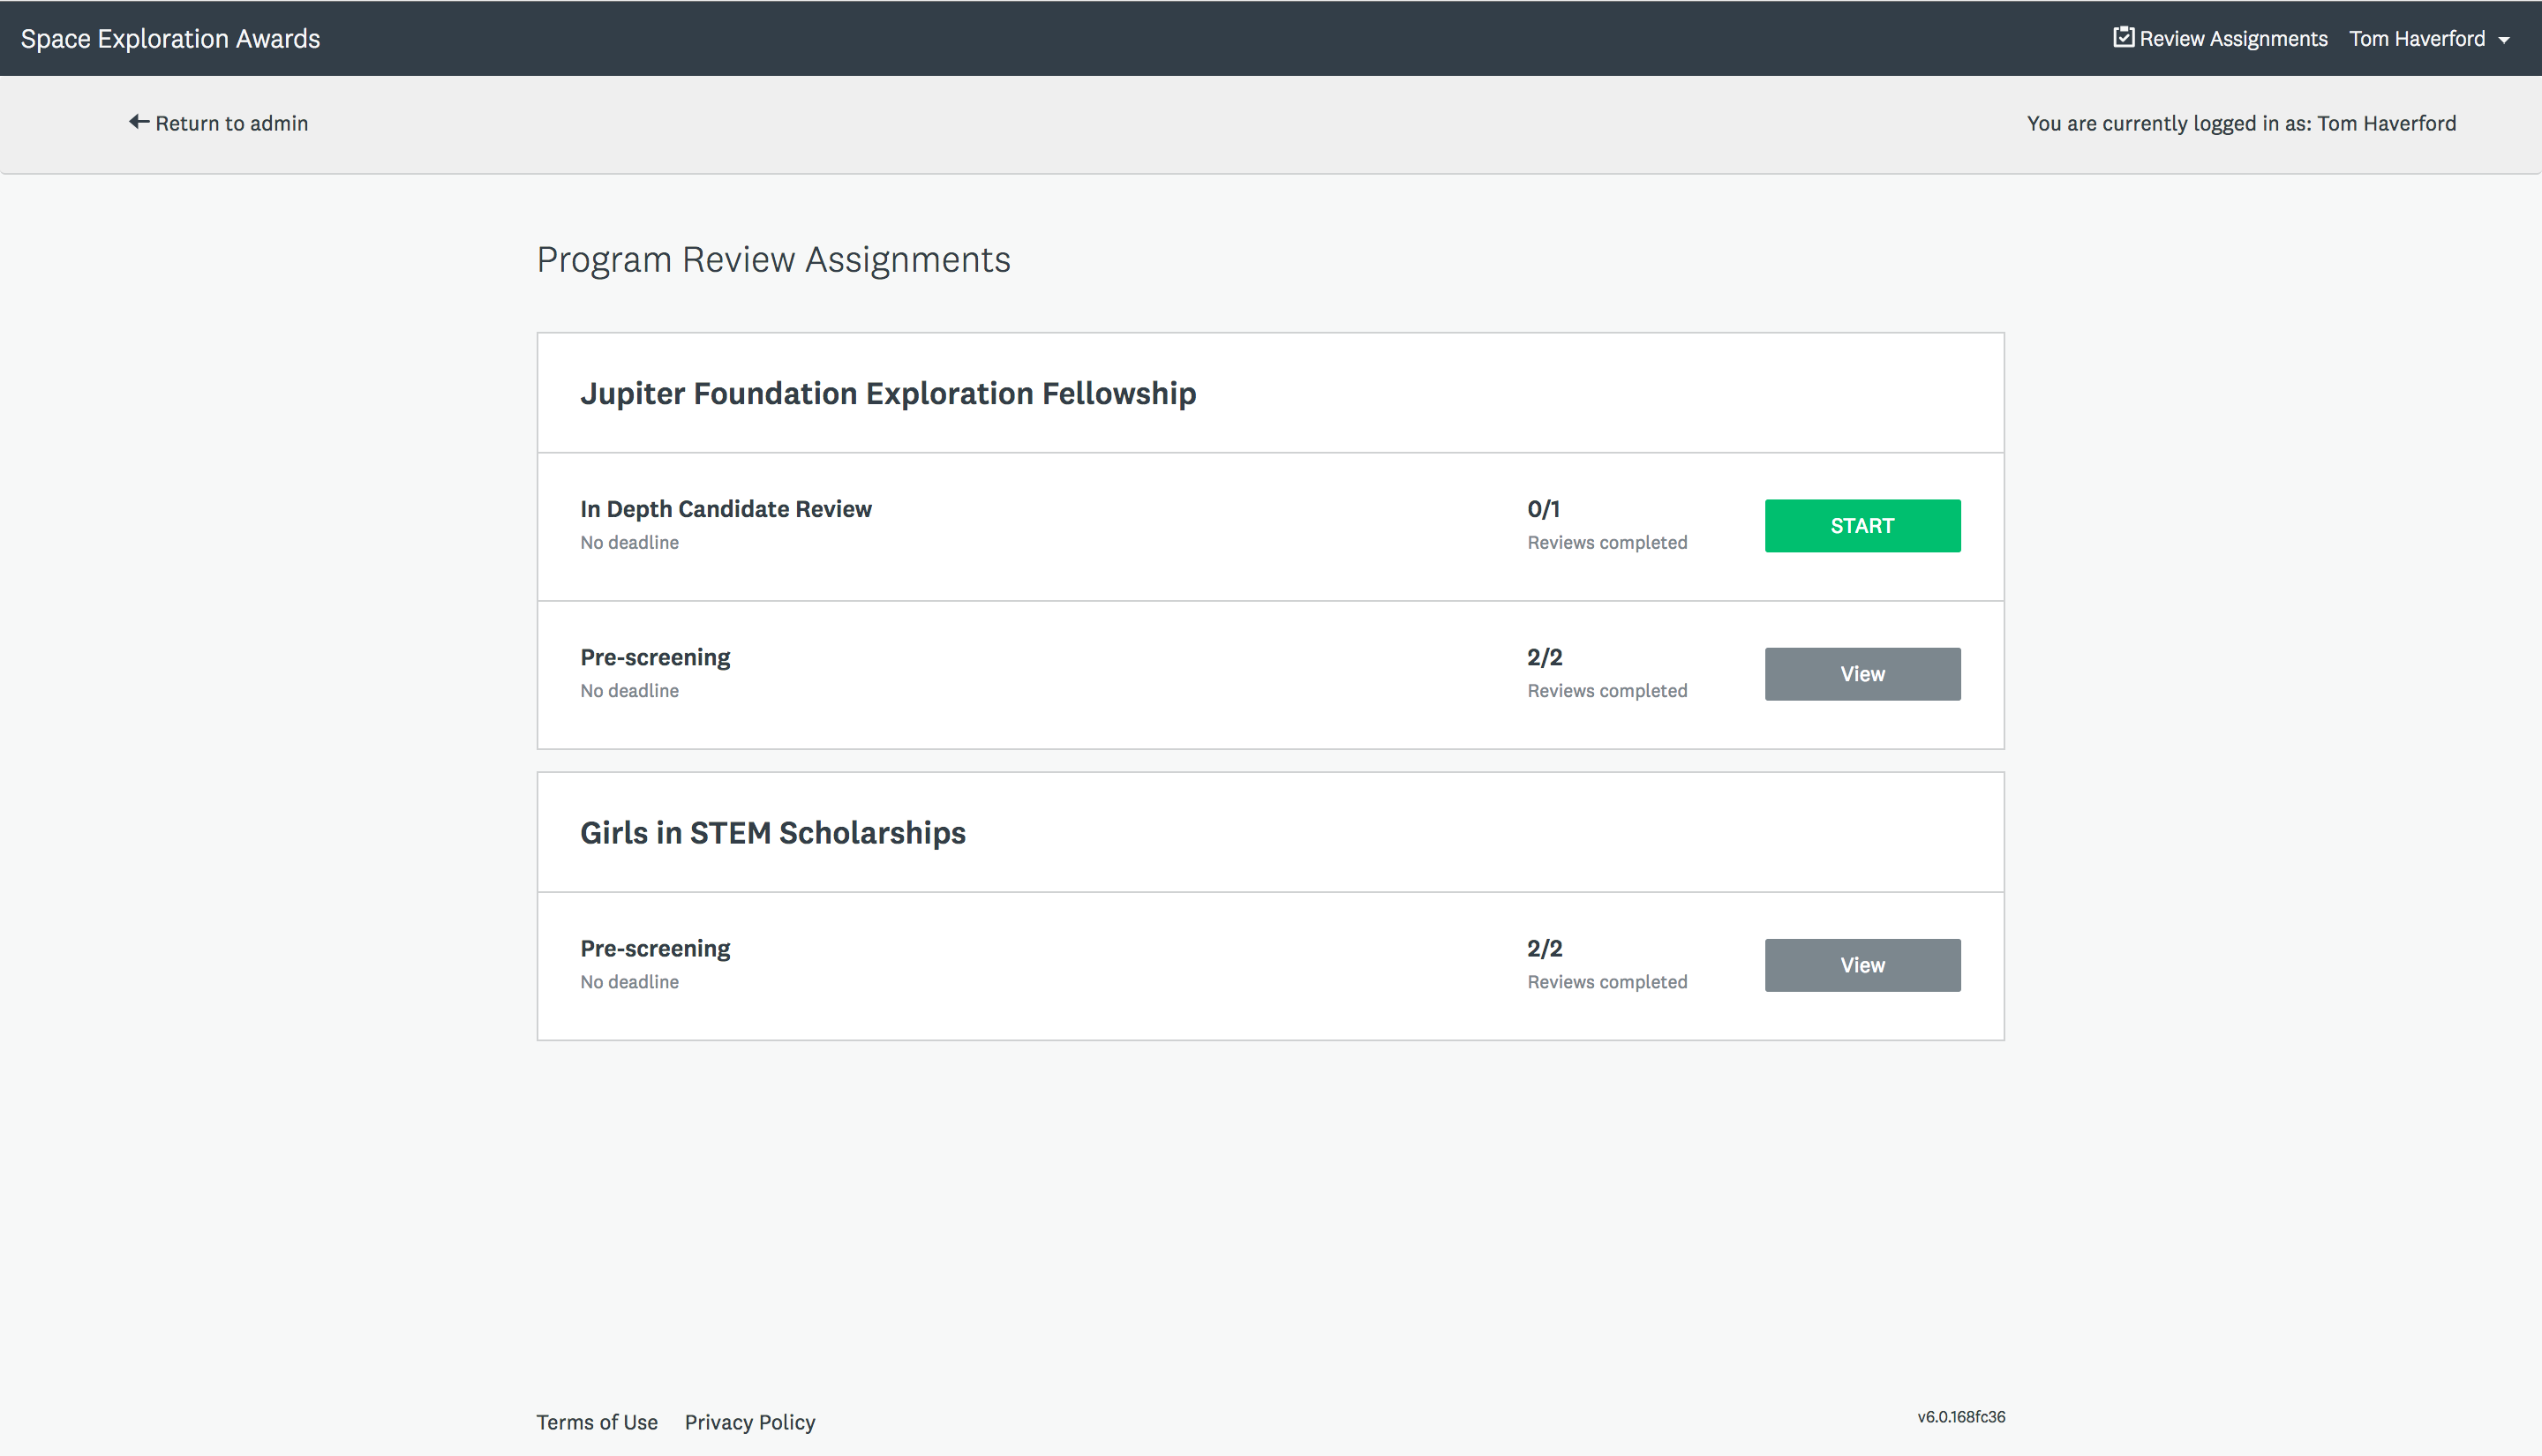Open Review Assignments in top navigation
Screen dimensions: 2542x1456
click(2232, 39)
